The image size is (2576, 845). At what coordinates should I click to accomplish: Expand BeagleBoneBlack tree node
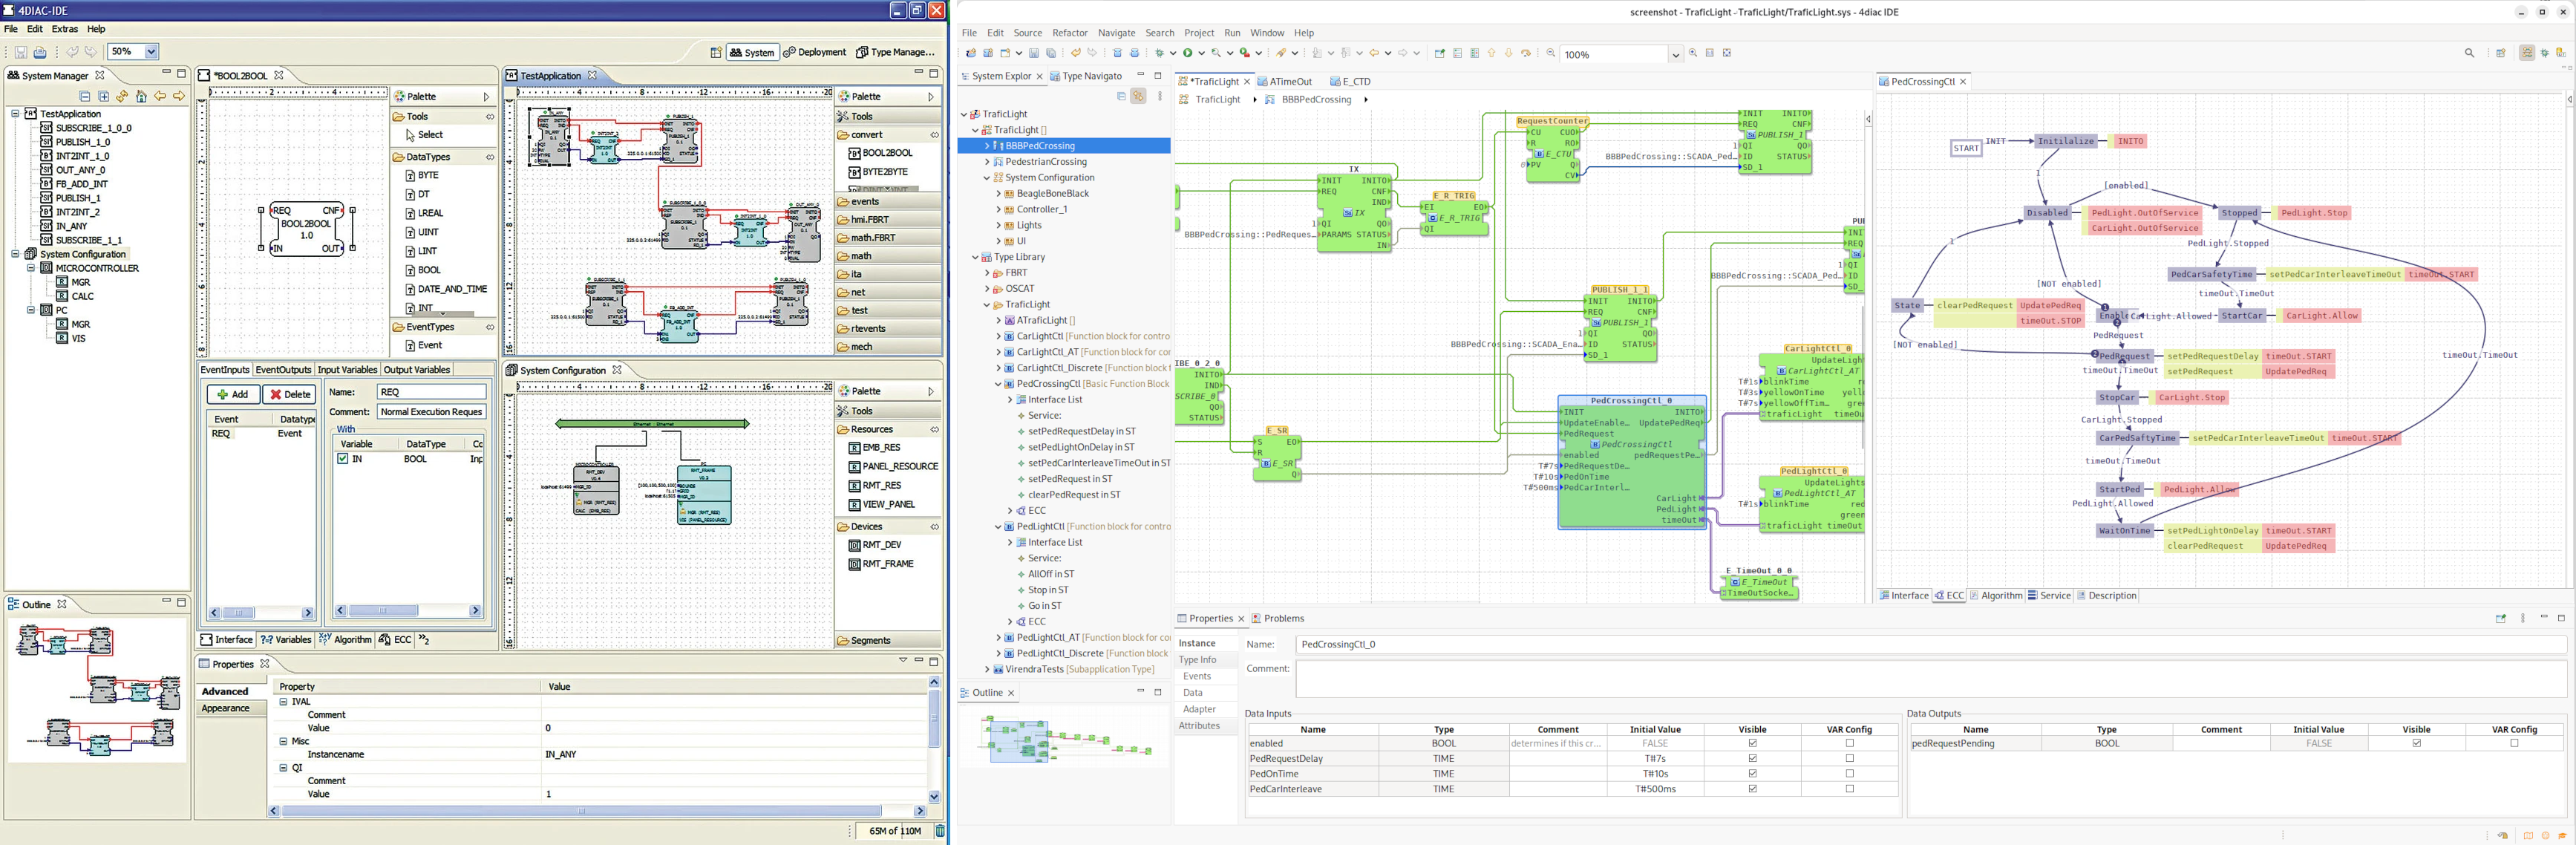point(998,194)
